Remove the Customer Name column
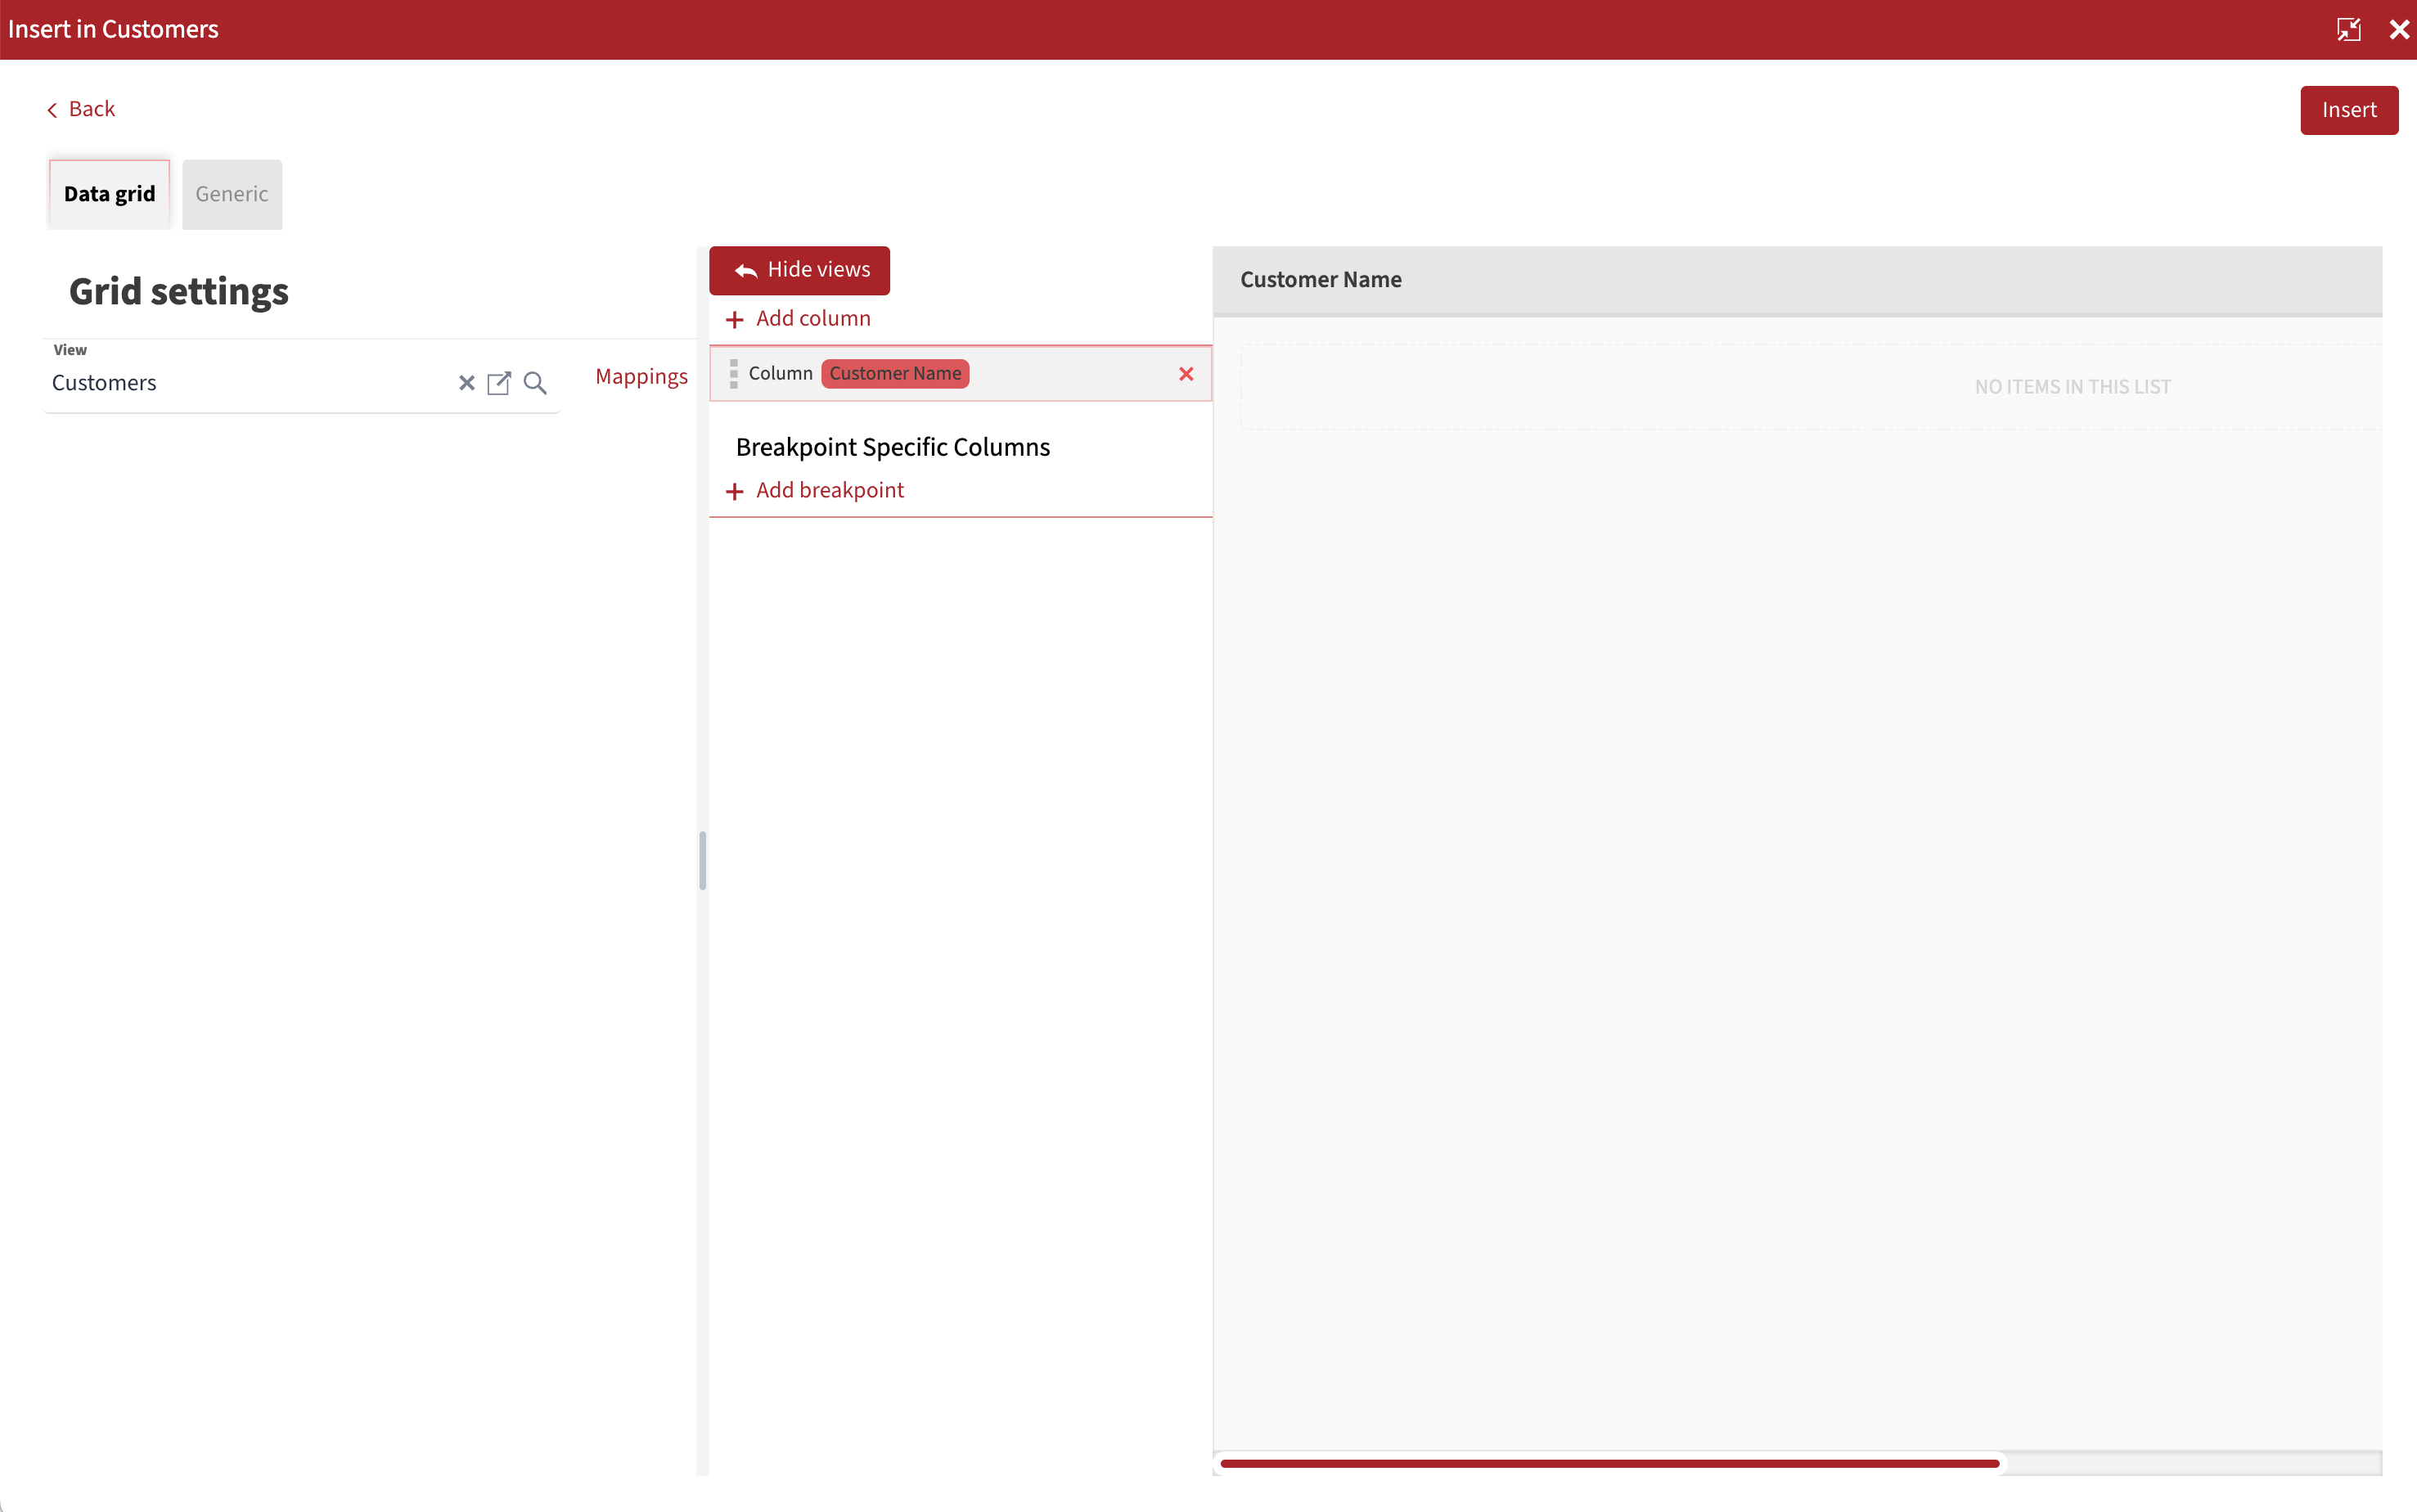The image size is (2417, 1512). (x=1186, y=373)
